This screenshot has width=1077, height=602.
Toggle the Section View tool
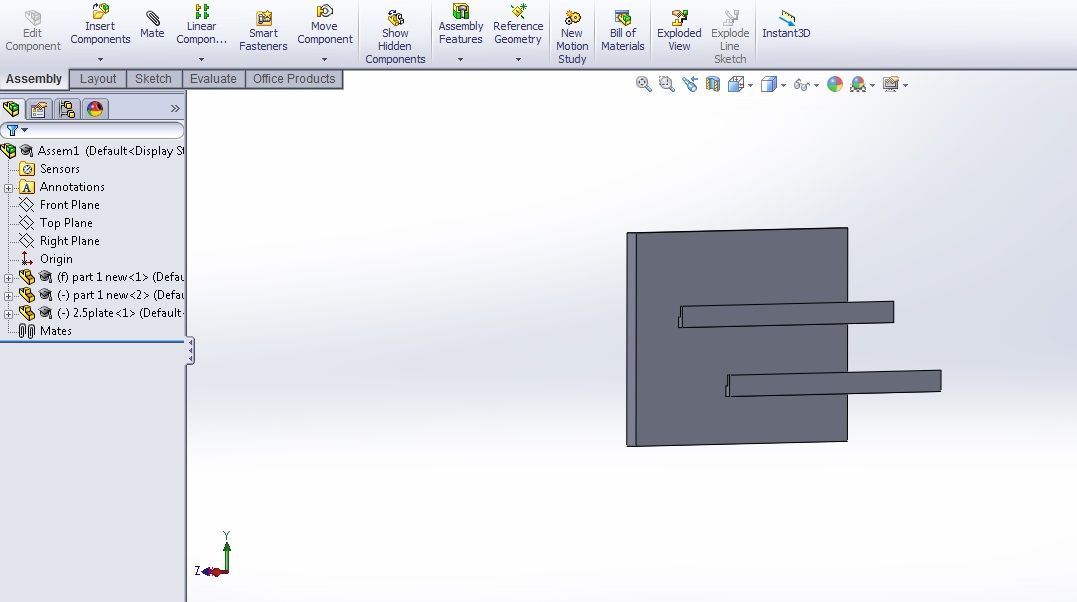[x=712, y=84]
